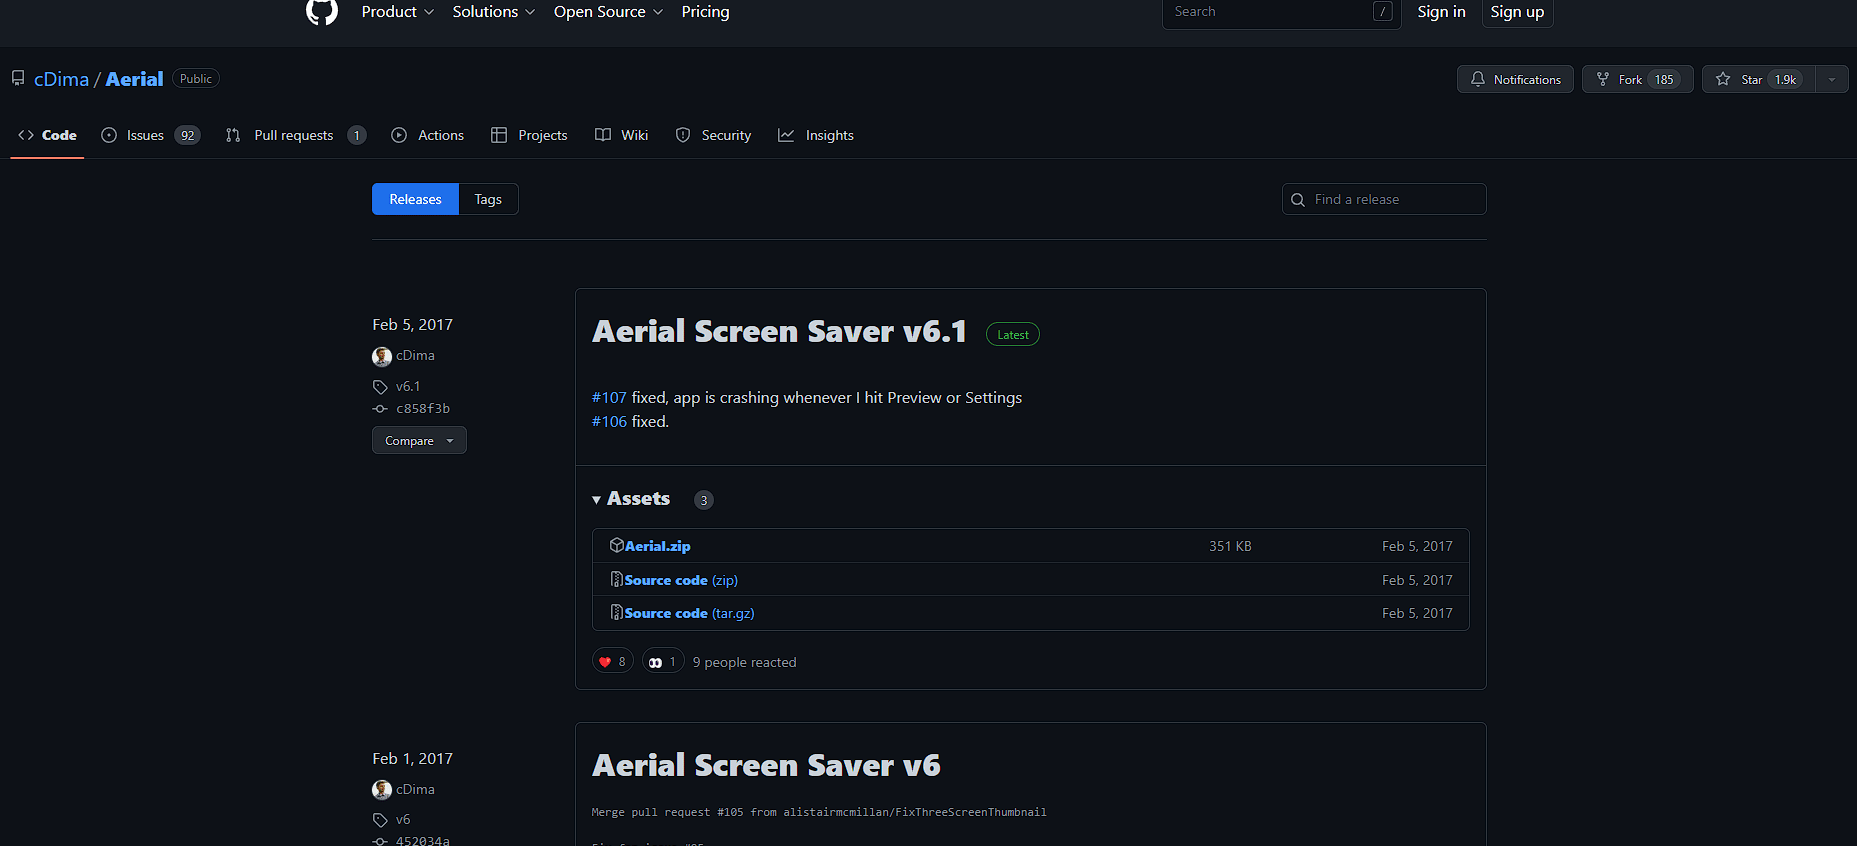The image size is (1857, 846).
Task: Click the Notifications bell button
Action: 1515,79
